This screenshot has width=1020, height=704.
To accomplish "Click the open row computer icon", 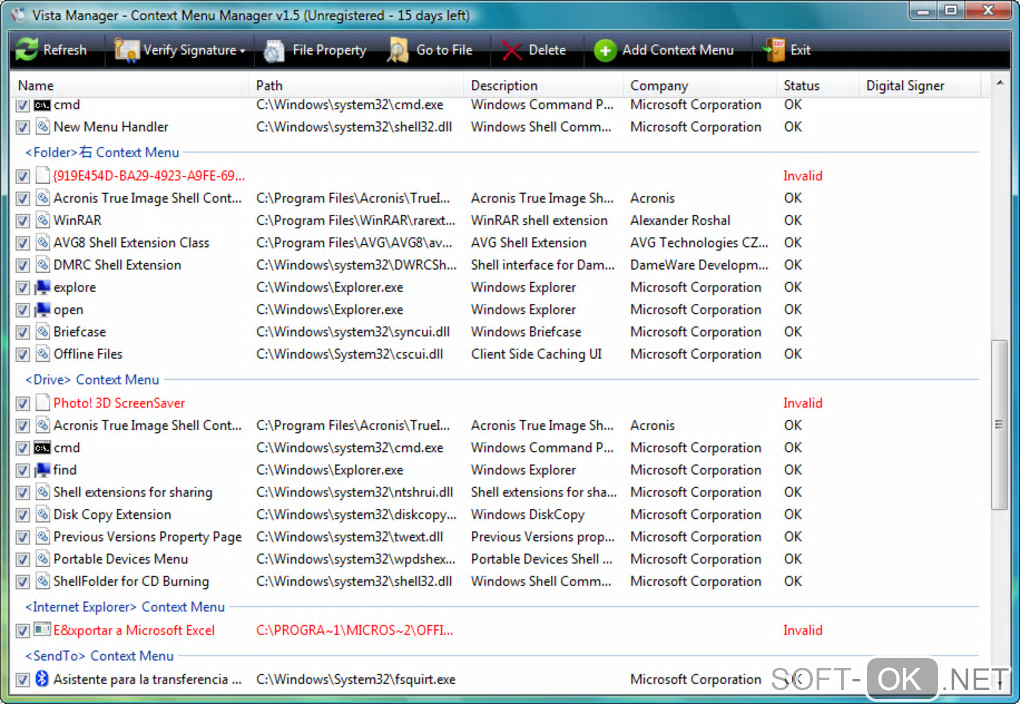I will (x=43, y=309).
